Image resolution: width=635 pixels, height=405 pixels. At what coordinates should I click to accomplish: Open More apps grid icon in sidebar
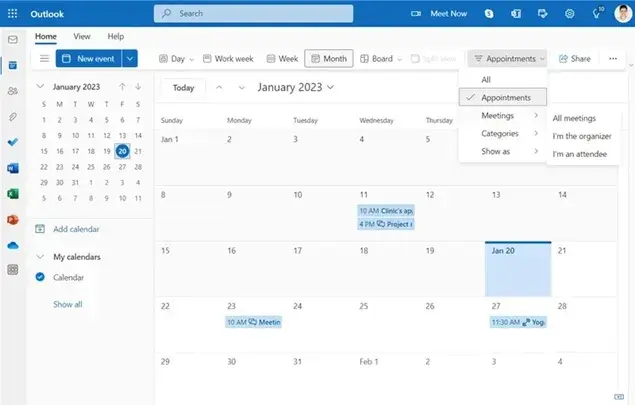point(13,270)
